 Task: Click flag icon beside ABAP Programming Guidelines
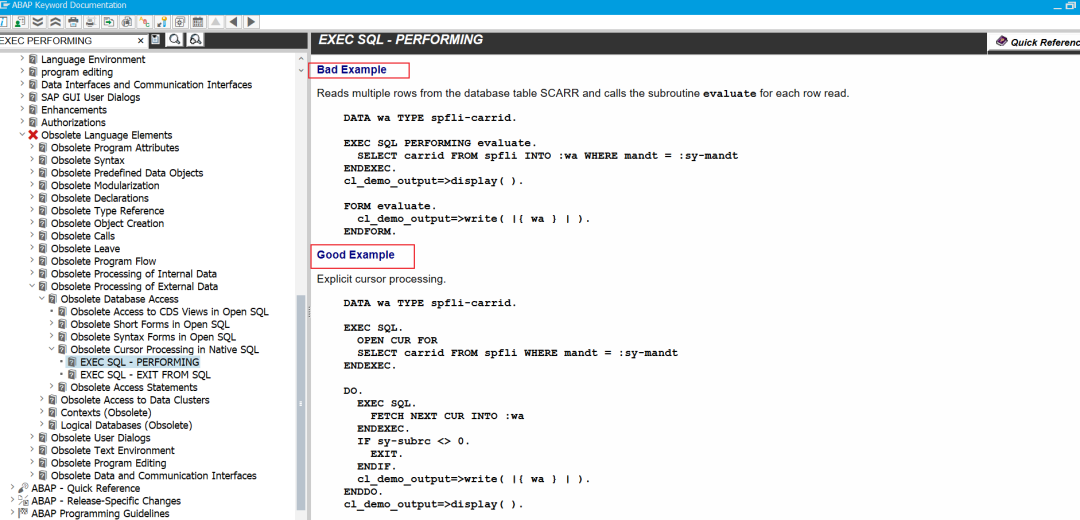(23, 513)
